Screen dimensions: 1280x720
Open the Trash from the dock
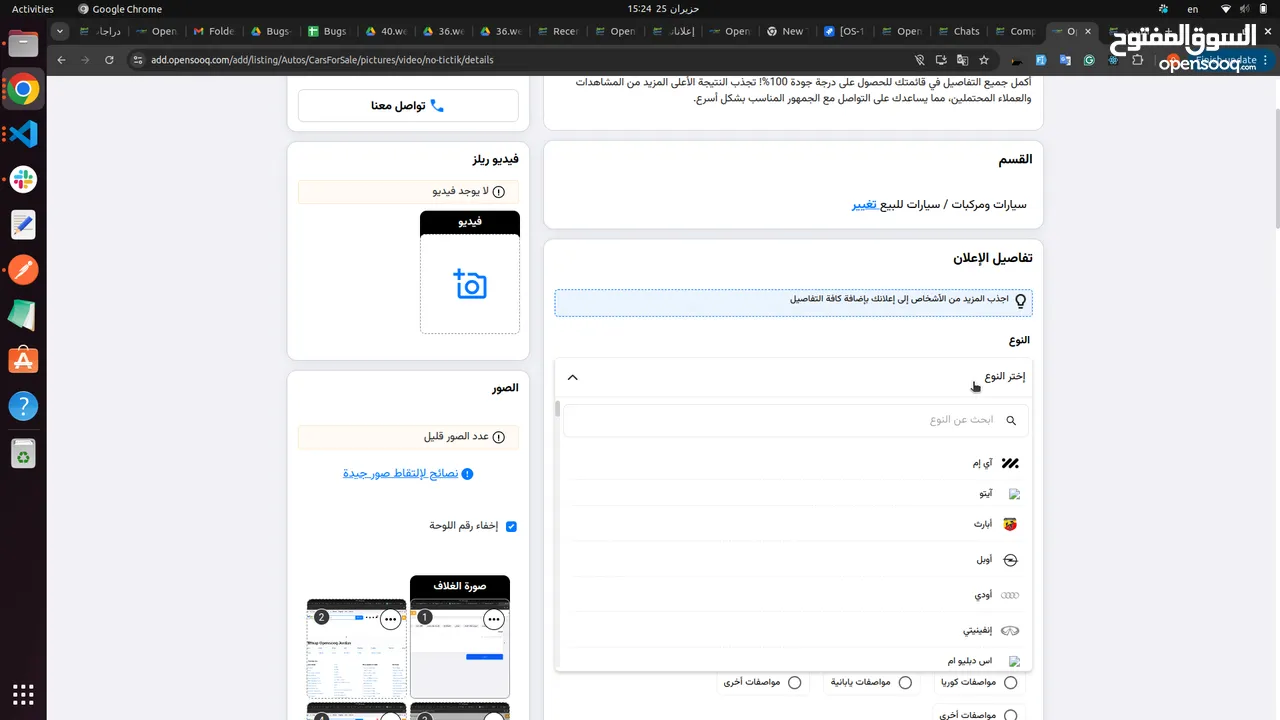tap(23, 454)
